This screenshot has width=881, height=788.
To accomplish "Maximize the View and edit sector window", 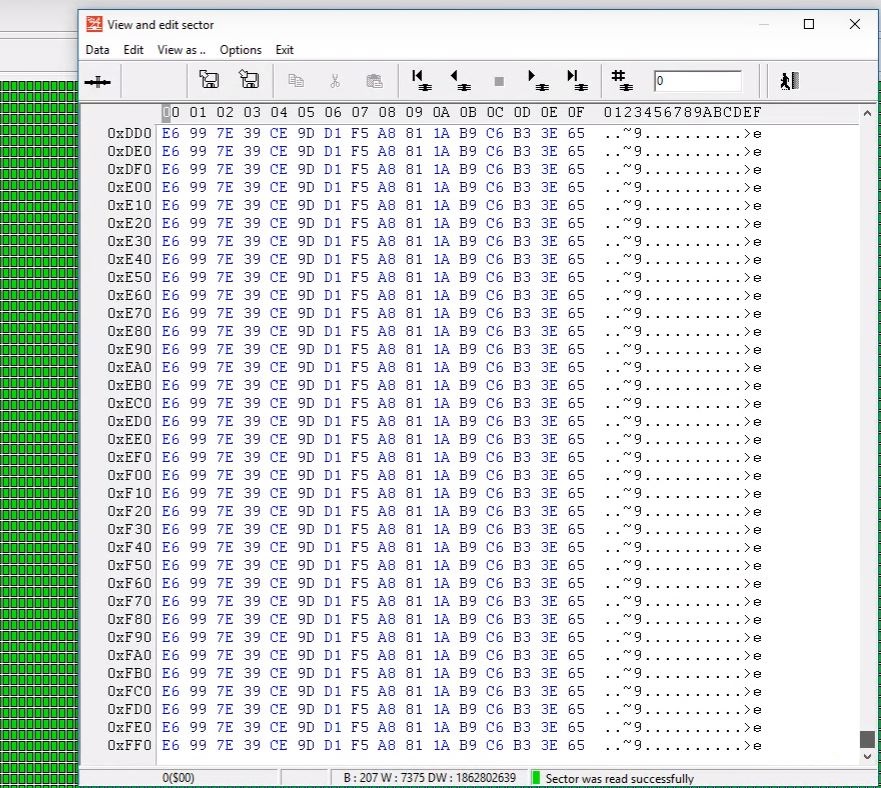I will 809,24.
